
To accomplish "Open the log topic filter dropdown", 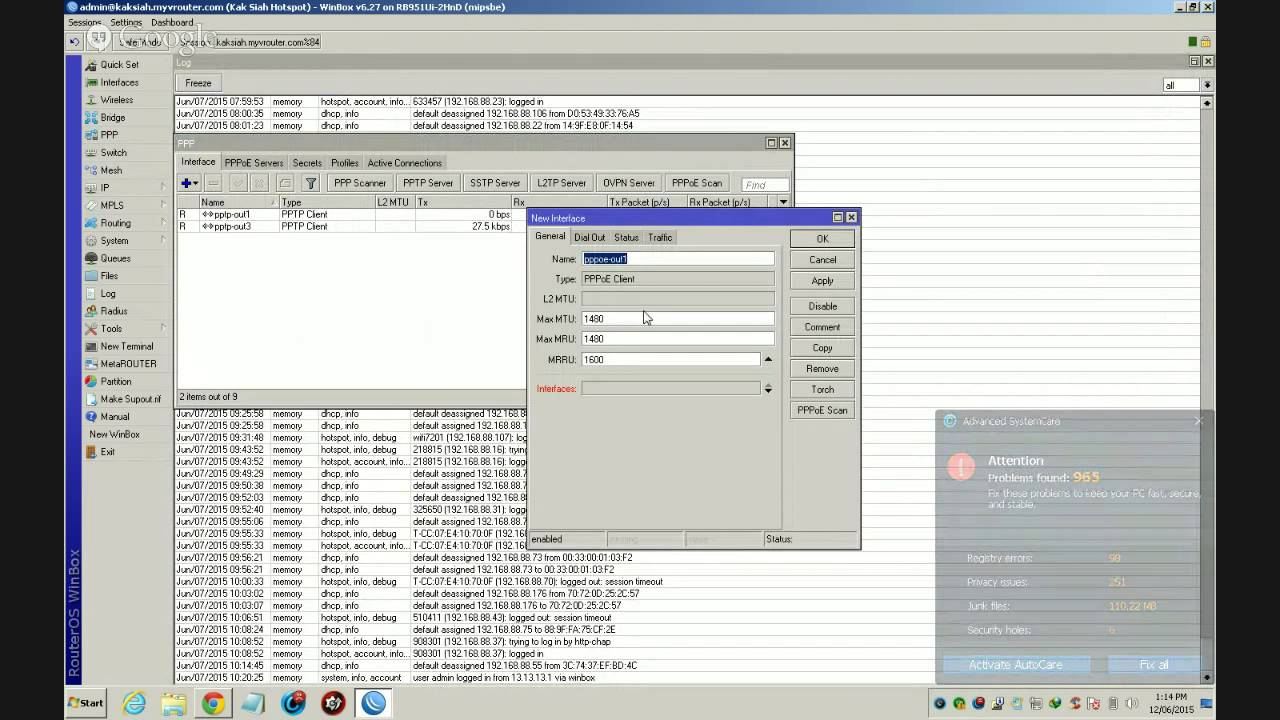I will pos(1207,85).
